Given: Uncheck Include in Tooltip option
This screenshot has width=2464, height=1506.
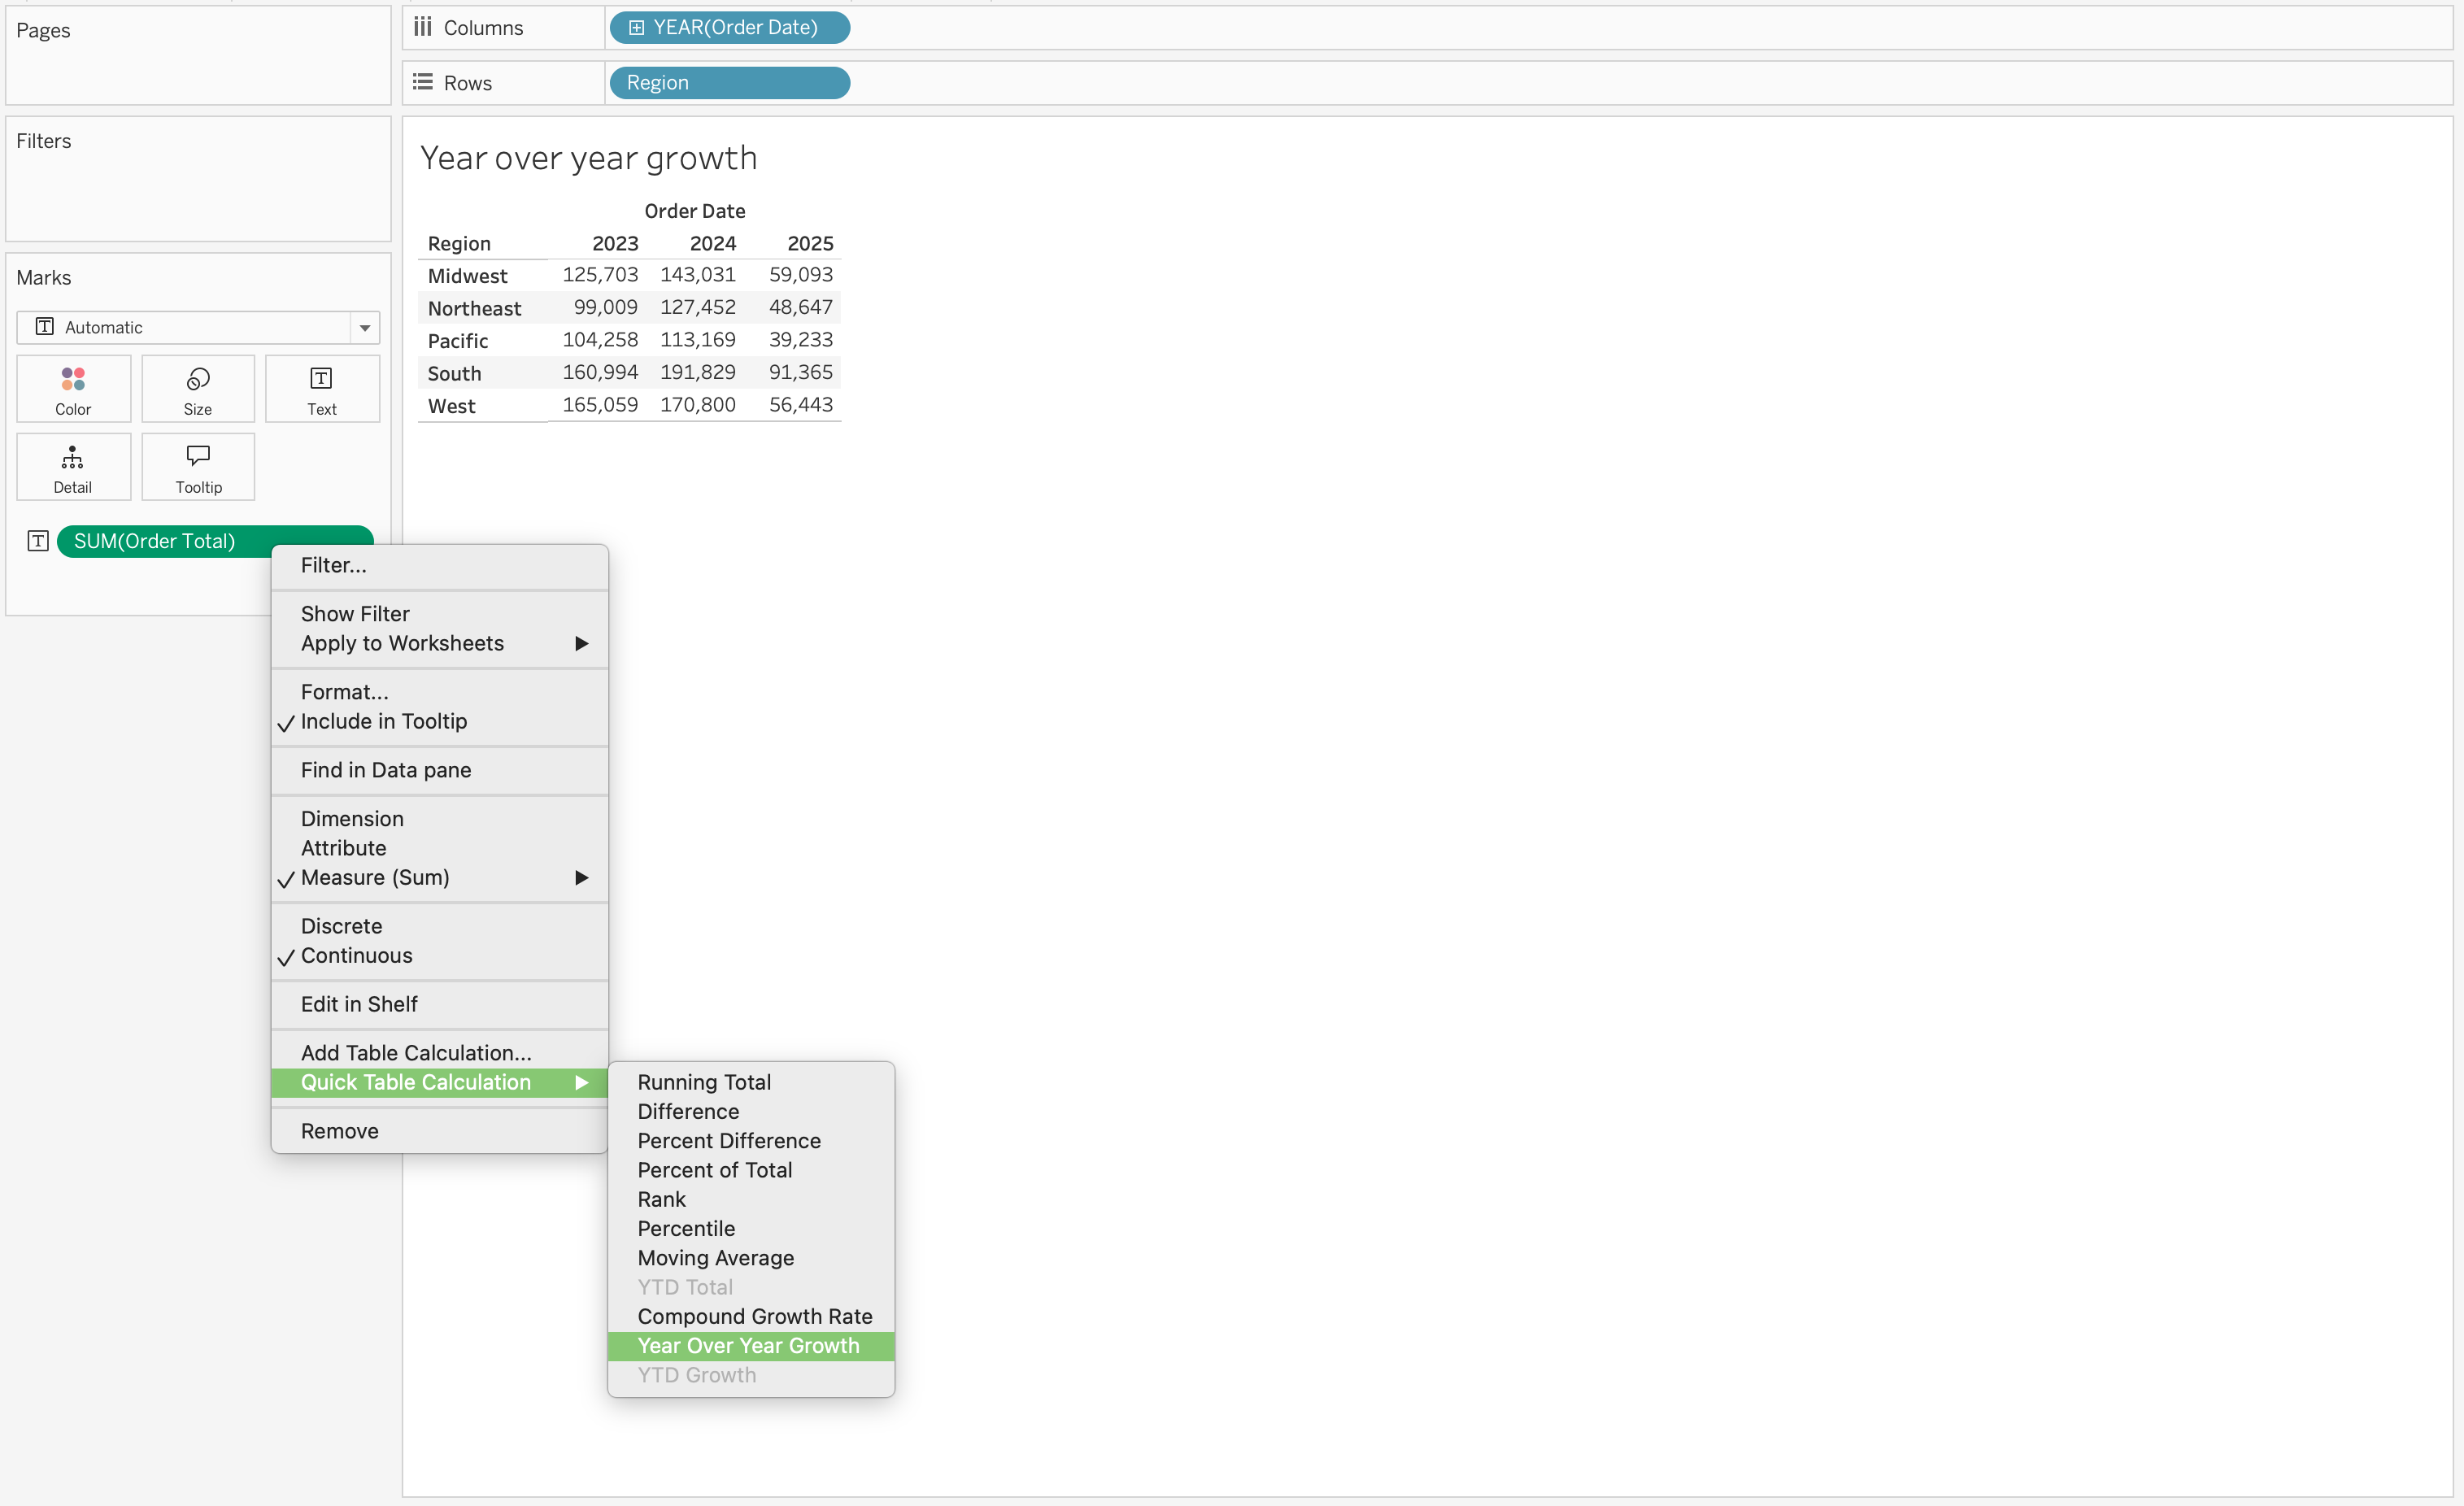Looking at the screenshot, I should [x=383, y=721].
